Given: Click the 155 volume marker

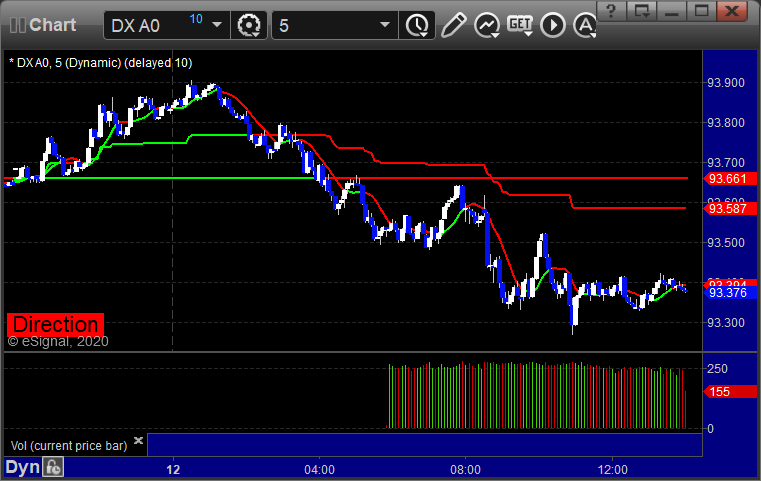Looking at the screenshot, I should pos(729,392).
